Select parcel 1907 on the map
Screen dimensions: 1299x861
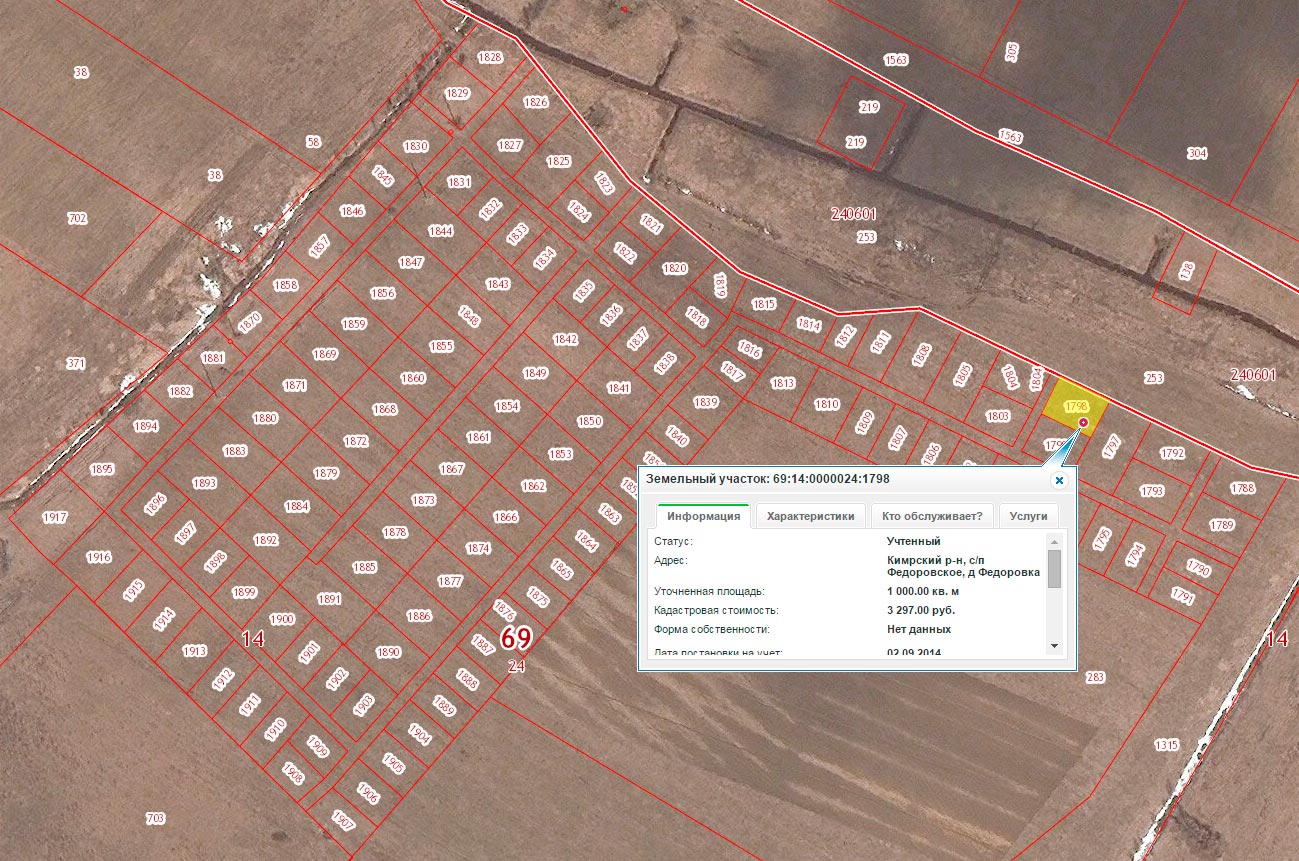pyautogui.click(x=344, y=823)
